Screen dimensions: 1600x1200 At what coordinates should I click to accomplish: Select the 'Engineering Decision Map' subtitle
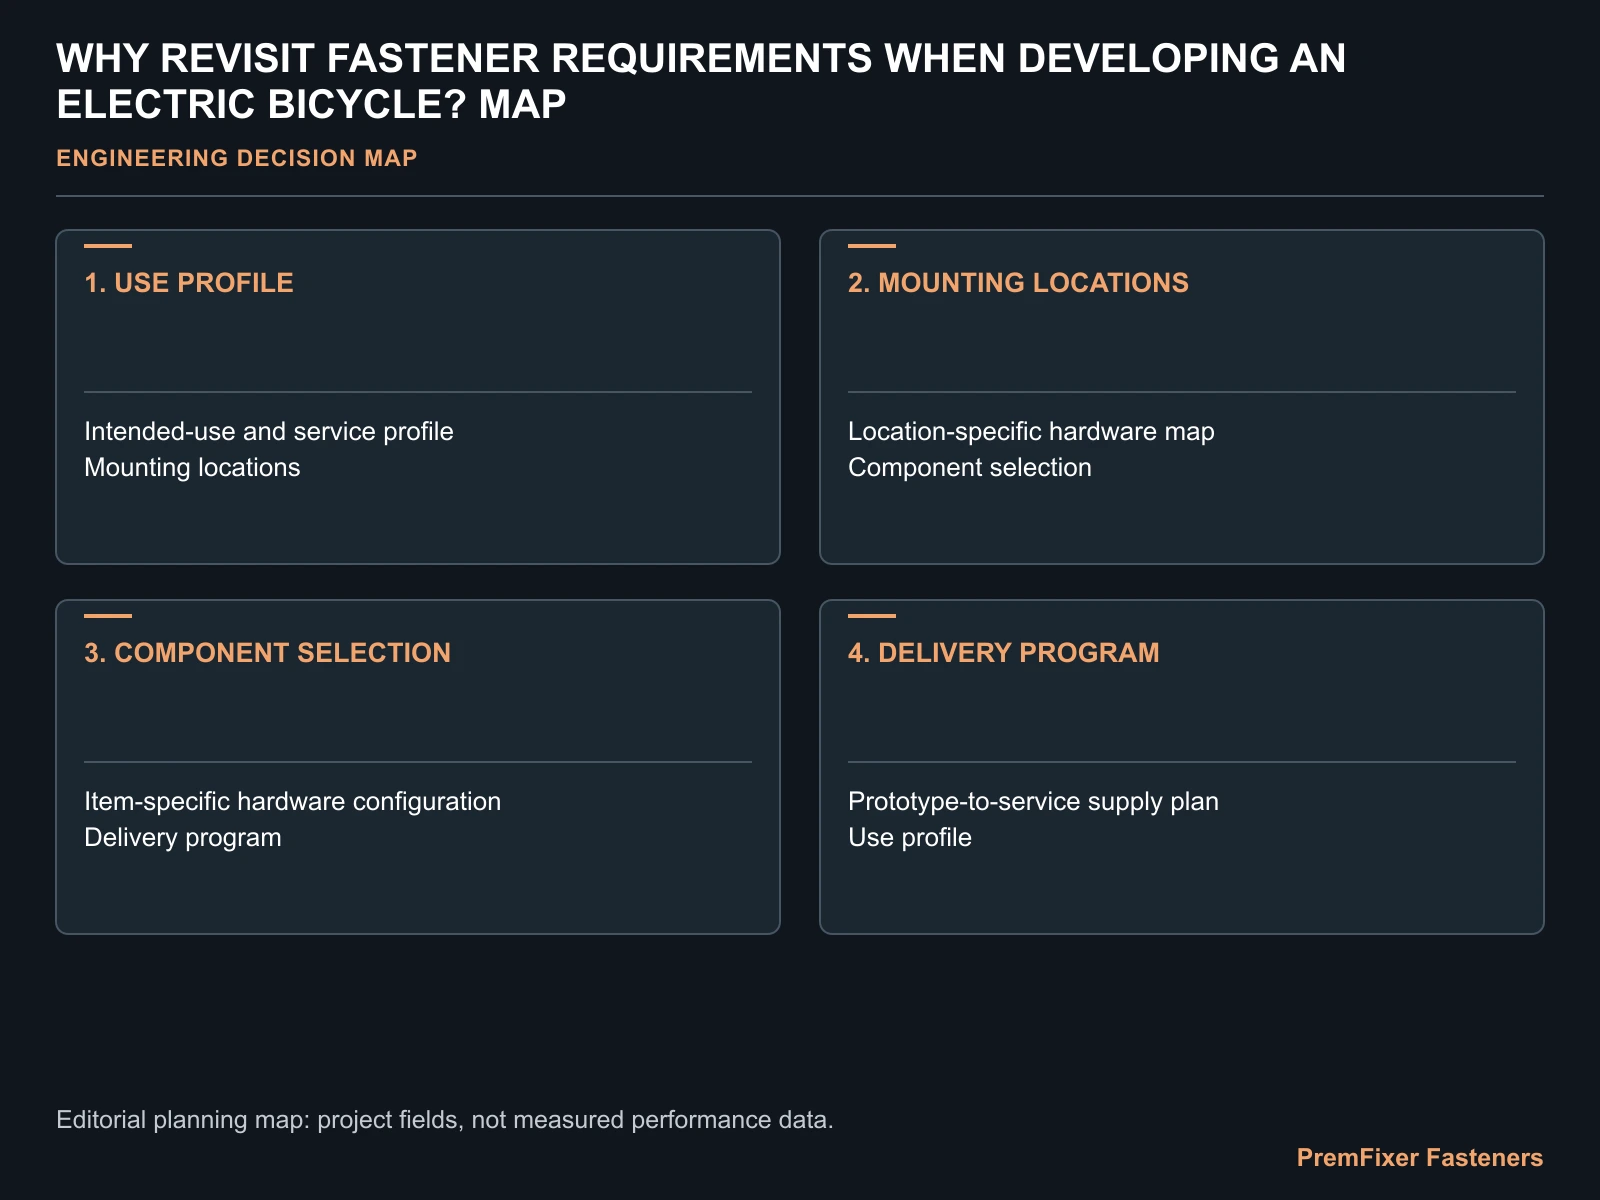[237, 158]
